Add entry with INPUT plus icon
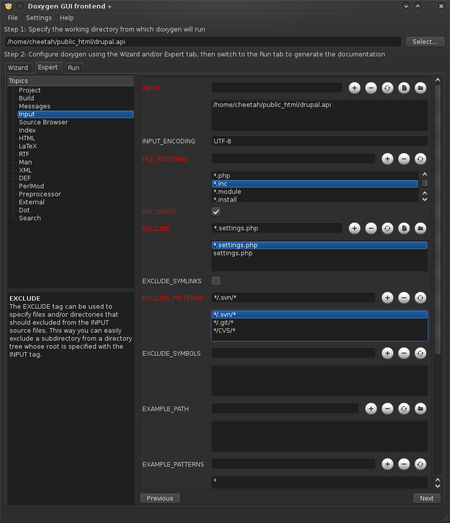Viewport: 450px width, 523px height. pyautogui.click(x=354, y=88)
